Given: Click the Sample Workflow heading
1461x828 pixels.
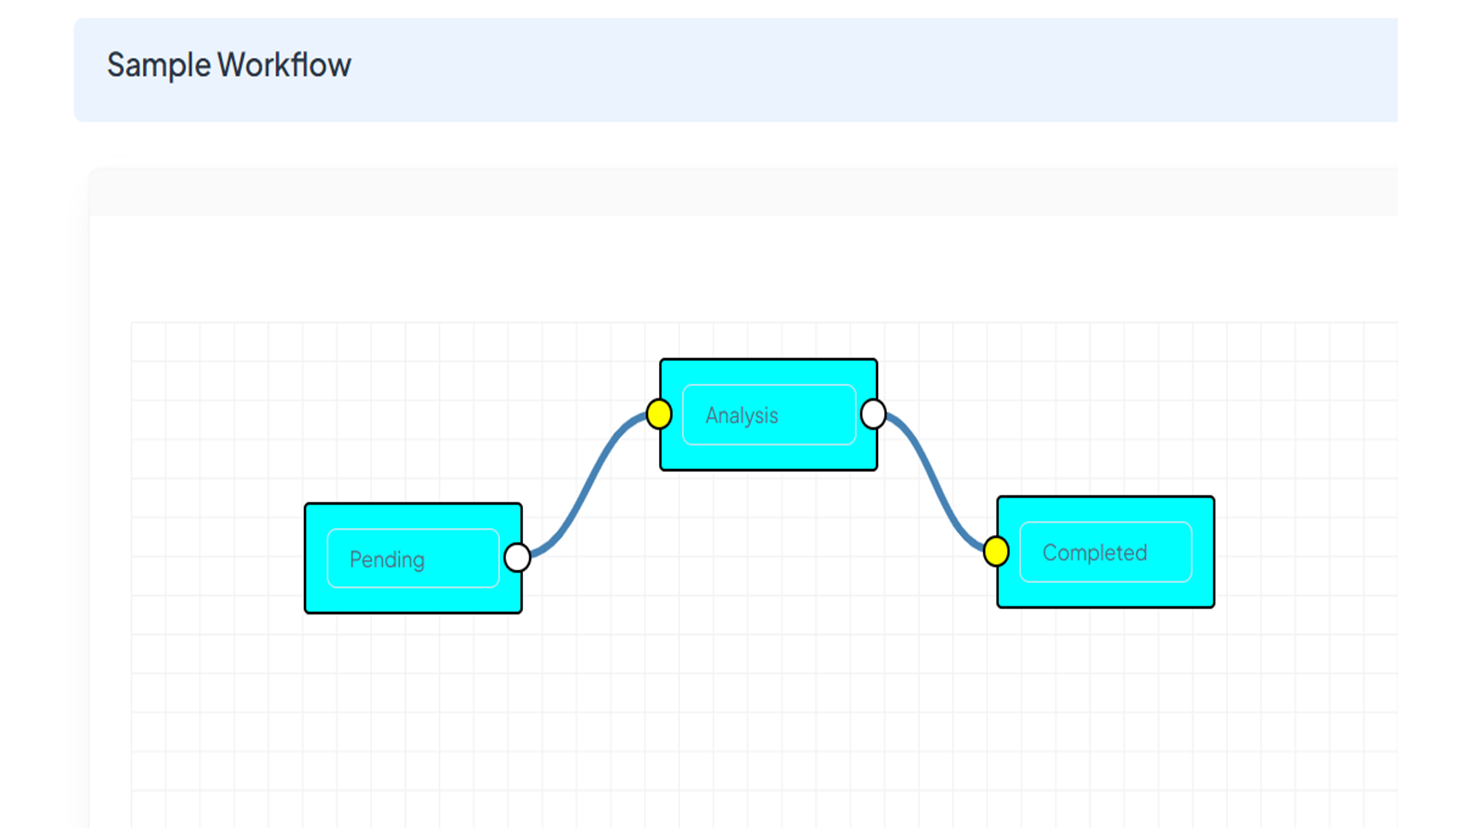Looking at the screenshot, I should (x=229, y=65).
